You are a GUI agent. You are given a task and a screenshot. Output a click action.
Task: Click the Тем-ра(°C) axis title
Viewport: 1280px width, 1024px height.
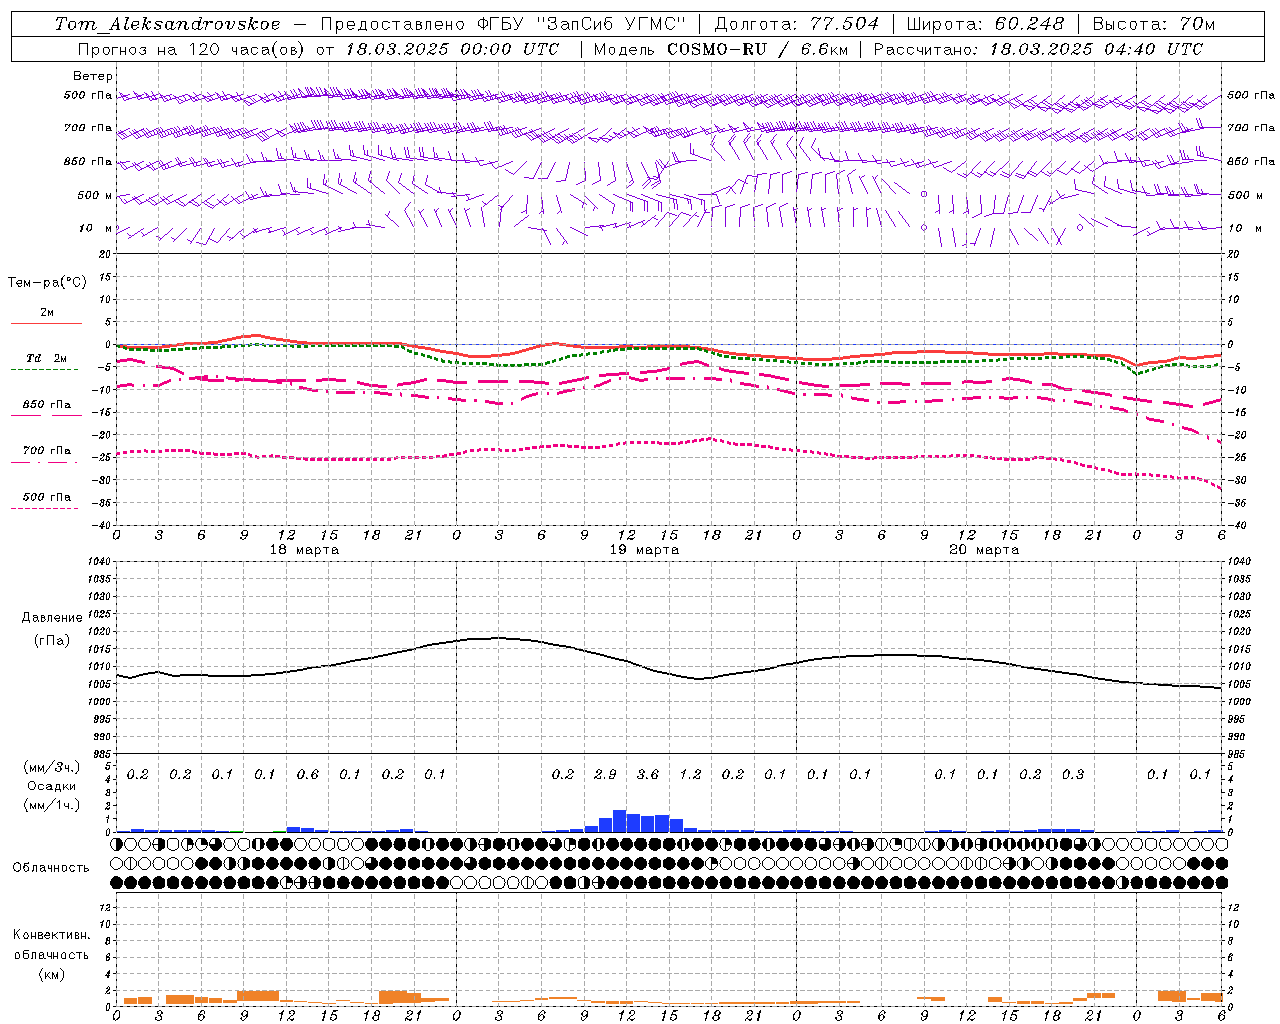coord(47,283)
